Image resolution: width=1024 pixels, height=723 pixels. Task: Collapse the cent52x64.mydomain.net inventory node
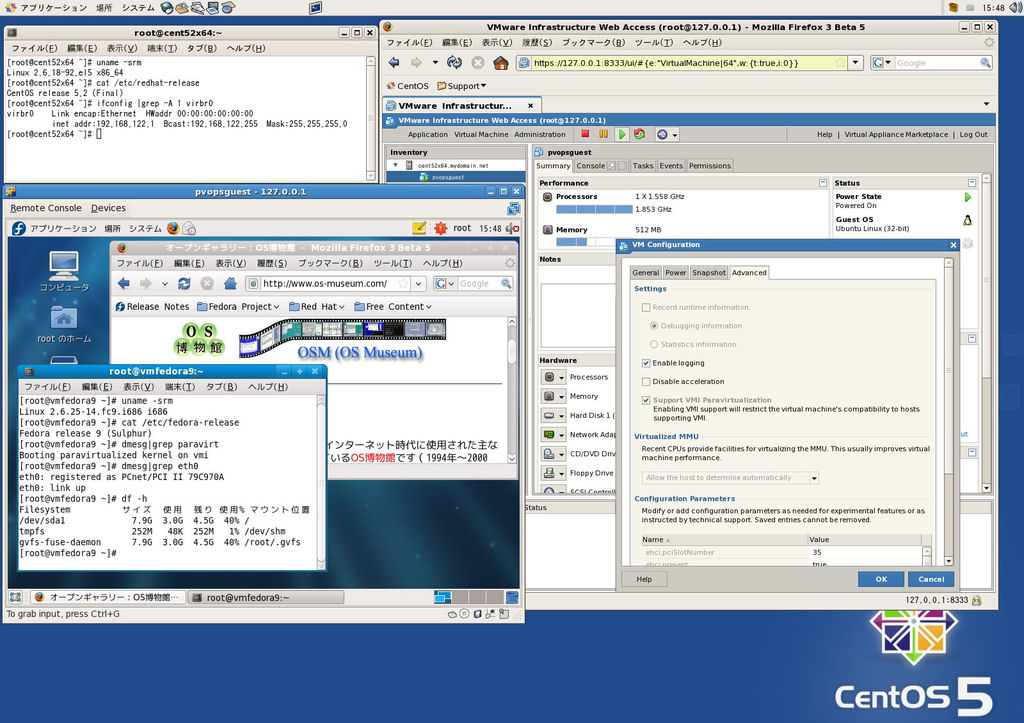pyautogui.click(x=395, y=165)
